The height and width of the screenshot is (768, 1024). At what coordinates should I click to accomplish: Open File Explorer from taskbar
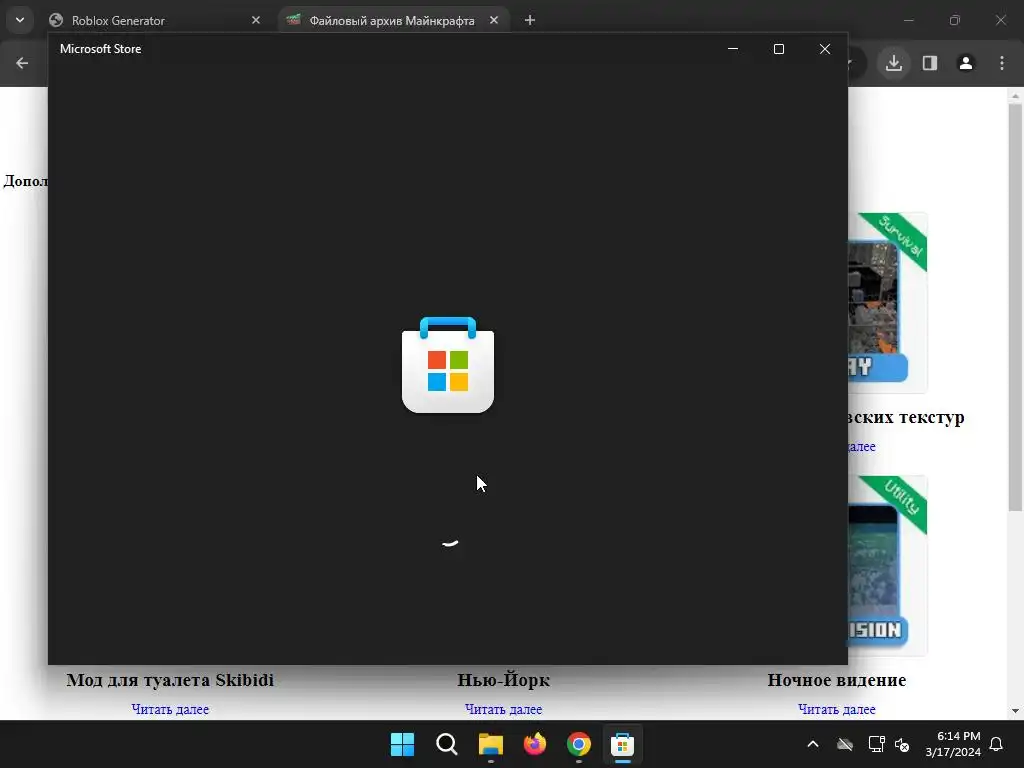coord(490,744)
